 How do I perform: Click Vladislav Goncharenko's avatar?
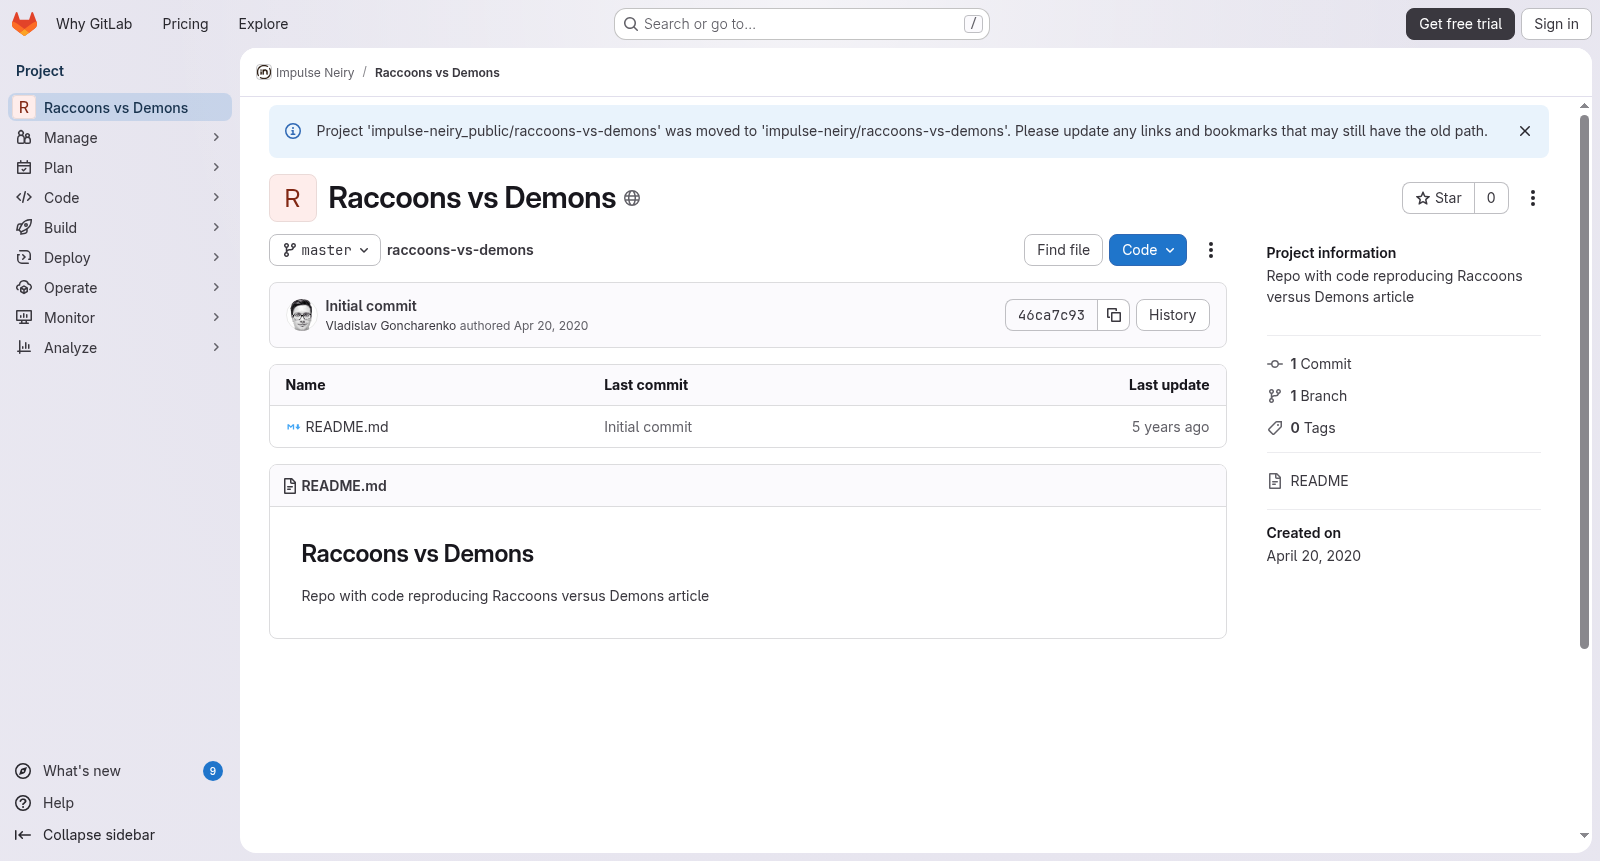tap(301, 315)
